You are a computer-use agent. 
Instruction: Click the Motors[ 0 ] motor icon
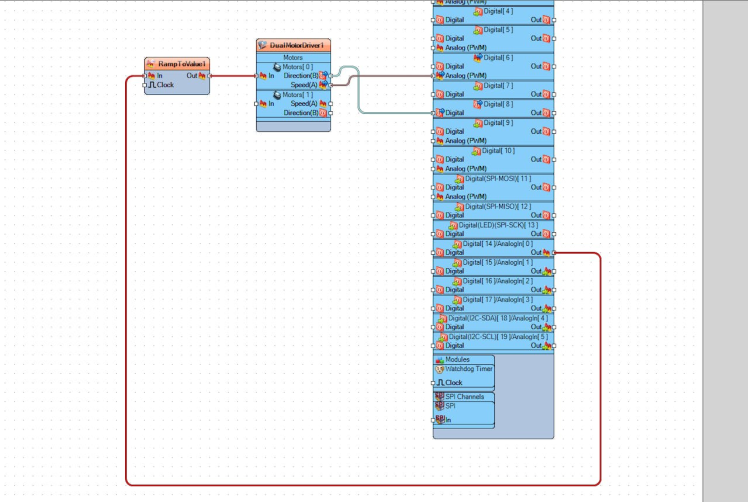277,67
